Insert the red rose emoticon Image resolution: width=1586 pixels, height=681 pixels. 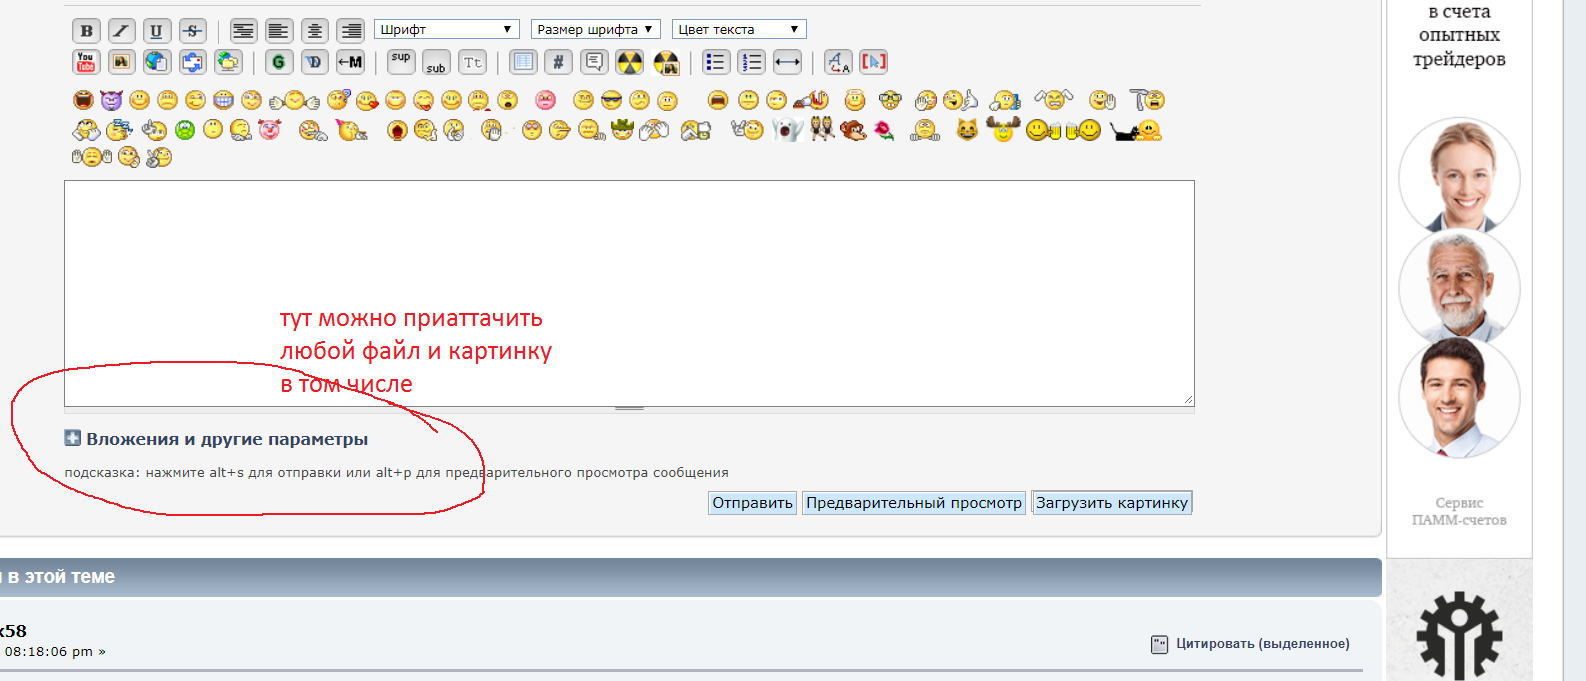[x=884, y=130]
